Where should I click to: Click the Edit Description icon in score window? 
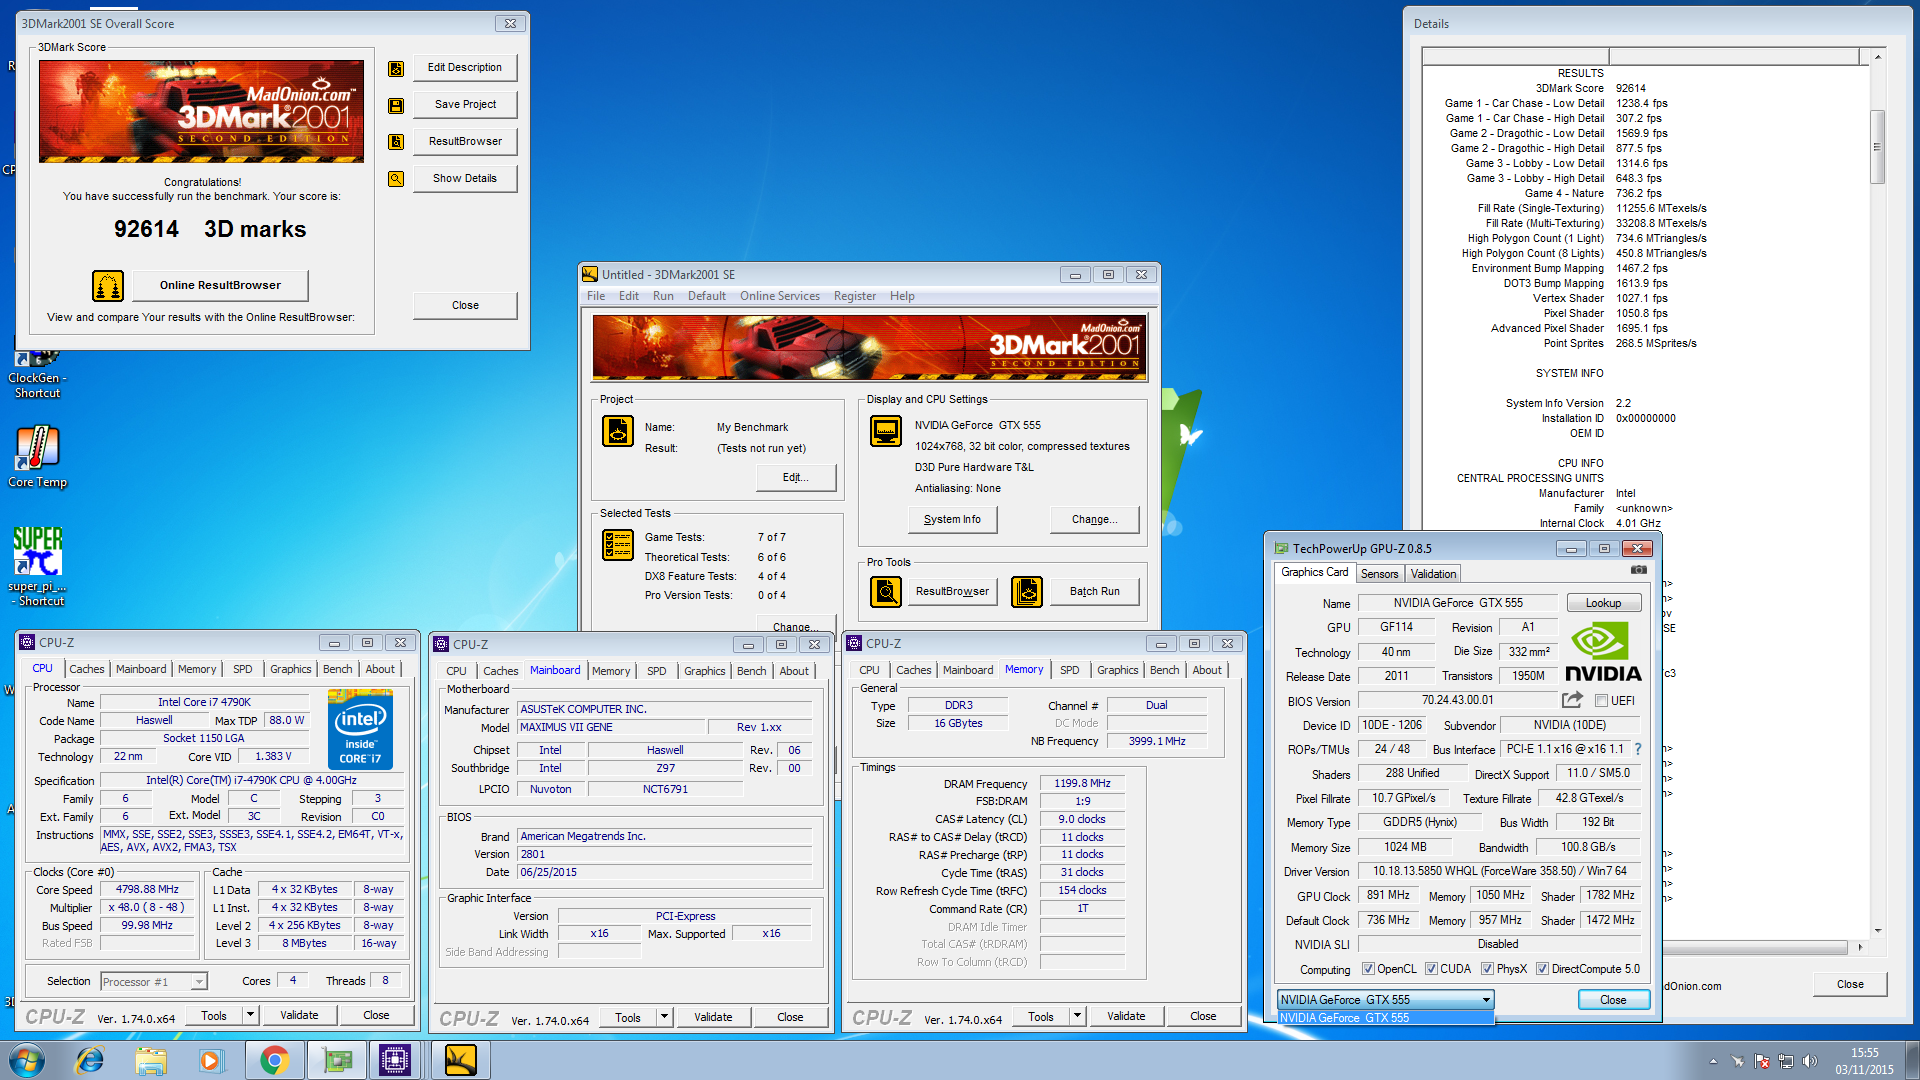tap(396, 69)
